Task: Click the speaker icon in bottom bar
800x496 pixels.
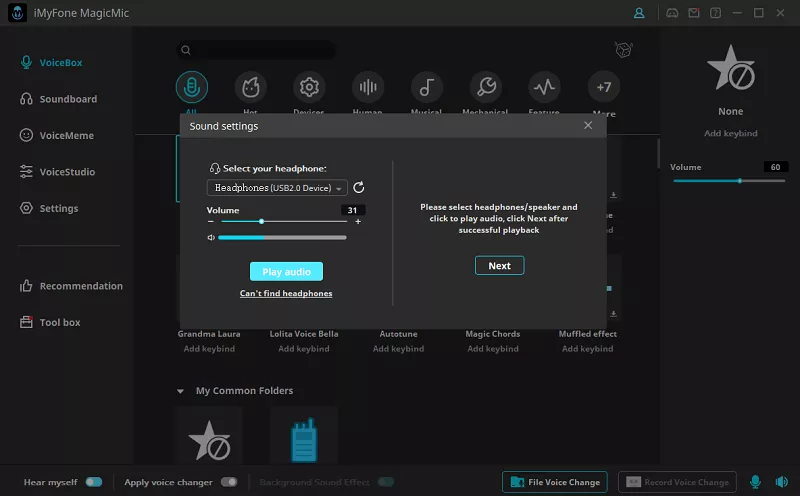Action: [781, 482]
